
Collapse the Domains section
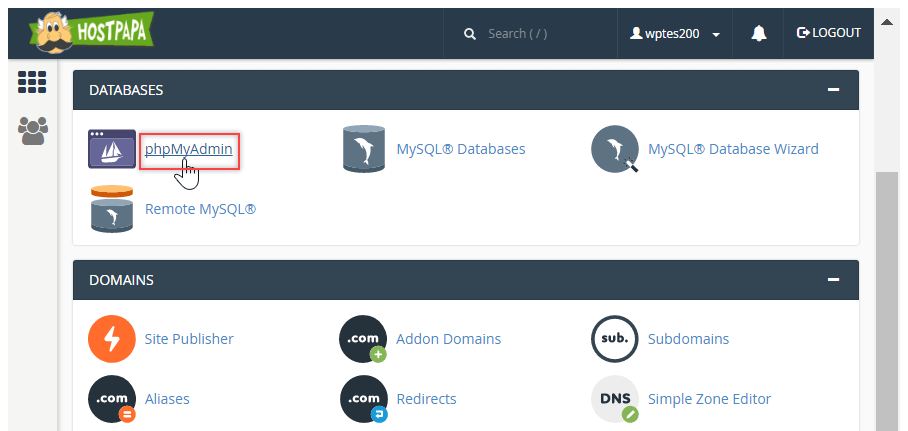tap(833, 280)
